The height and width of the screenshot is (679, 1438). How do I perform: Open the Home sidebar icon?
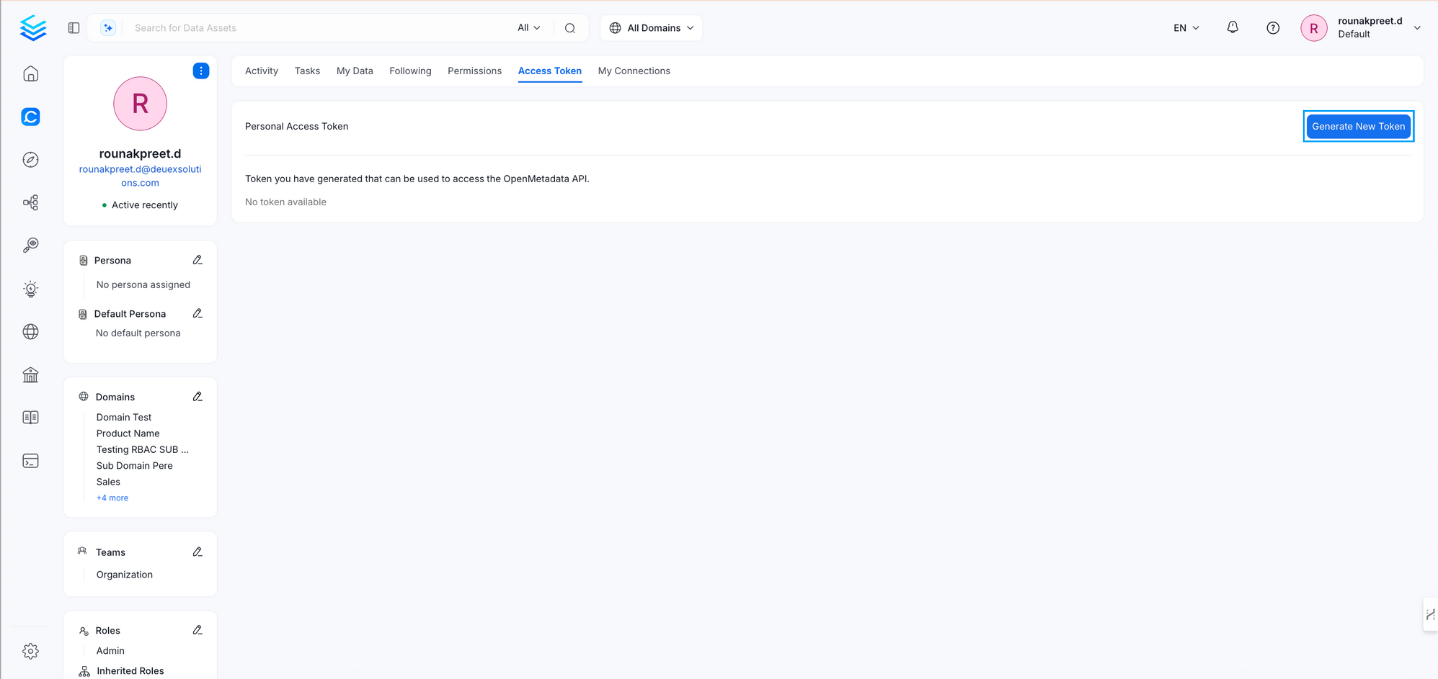pyautogui.click(x=31, y=74)
